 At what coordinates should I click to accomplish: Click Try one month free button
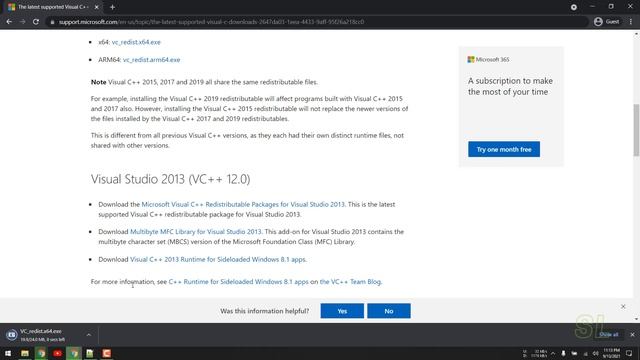pyautogui.click(x=504, y=149)
